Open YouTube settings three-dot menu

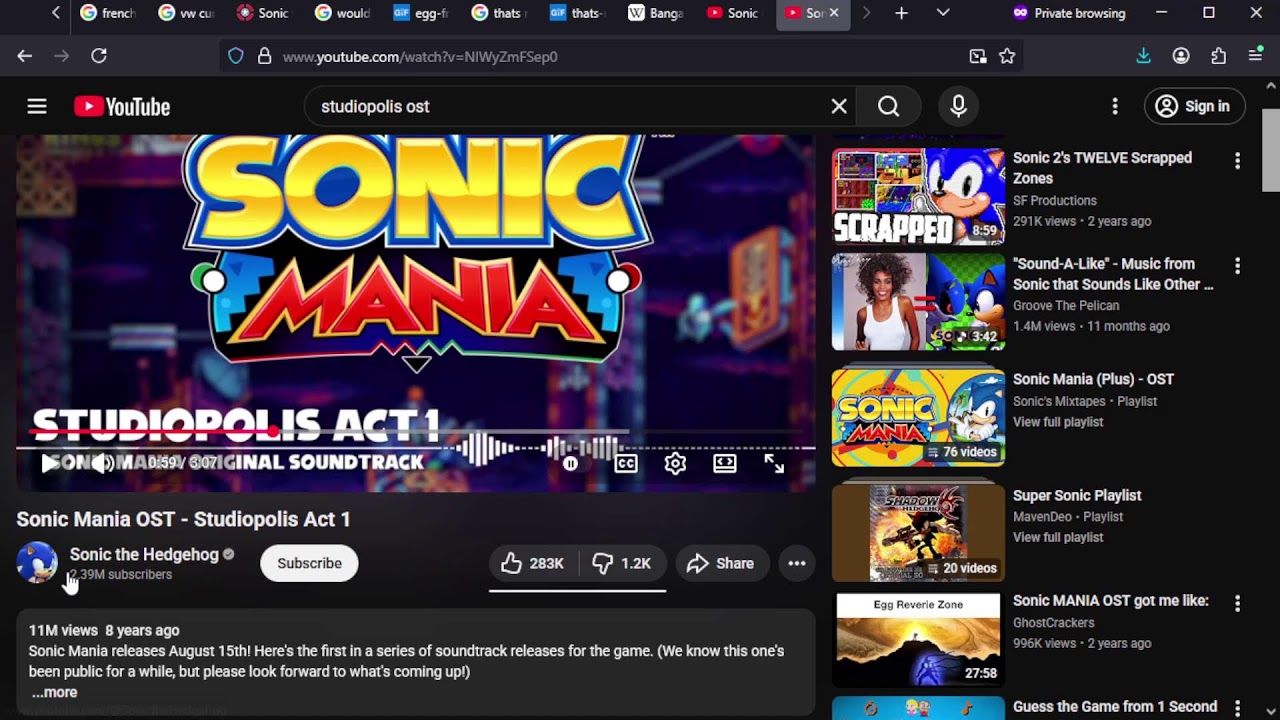click(1115, 106)
